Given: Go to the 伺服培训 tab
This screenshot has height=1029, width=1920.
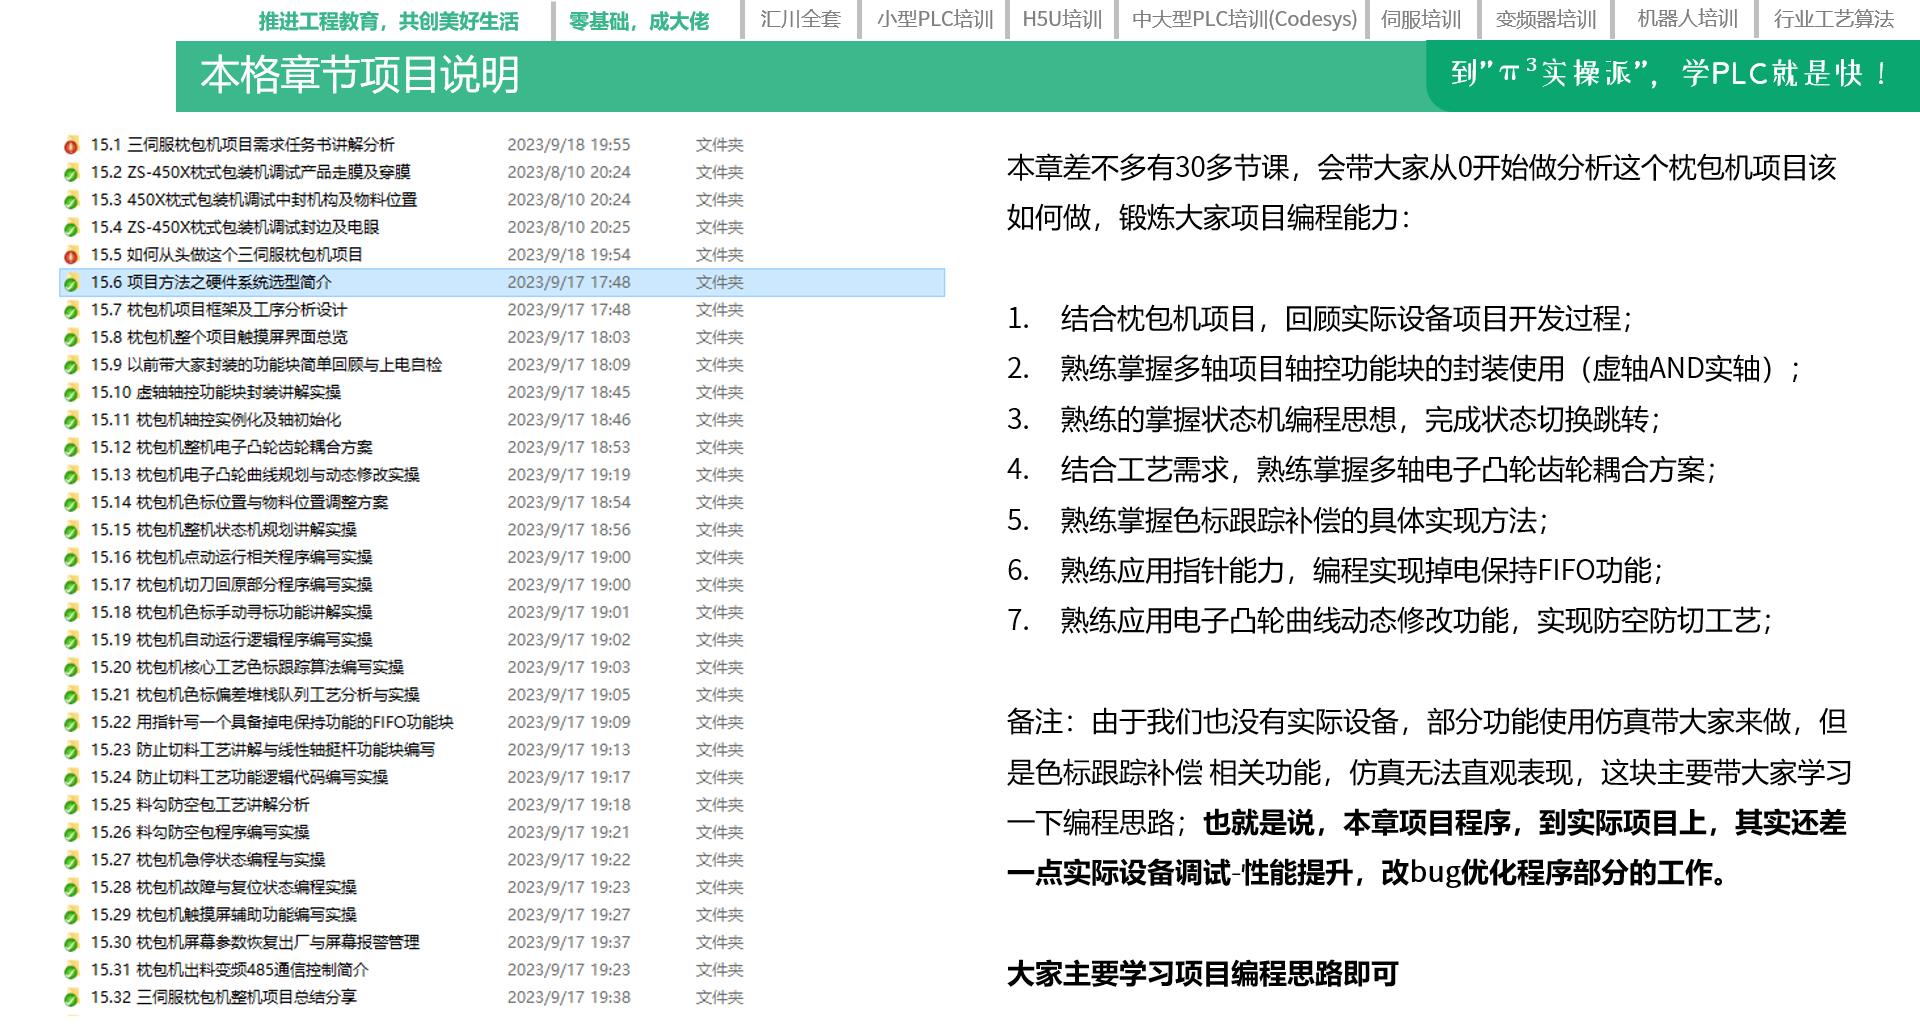Looking at the screenshot, I should [1421, 19].
